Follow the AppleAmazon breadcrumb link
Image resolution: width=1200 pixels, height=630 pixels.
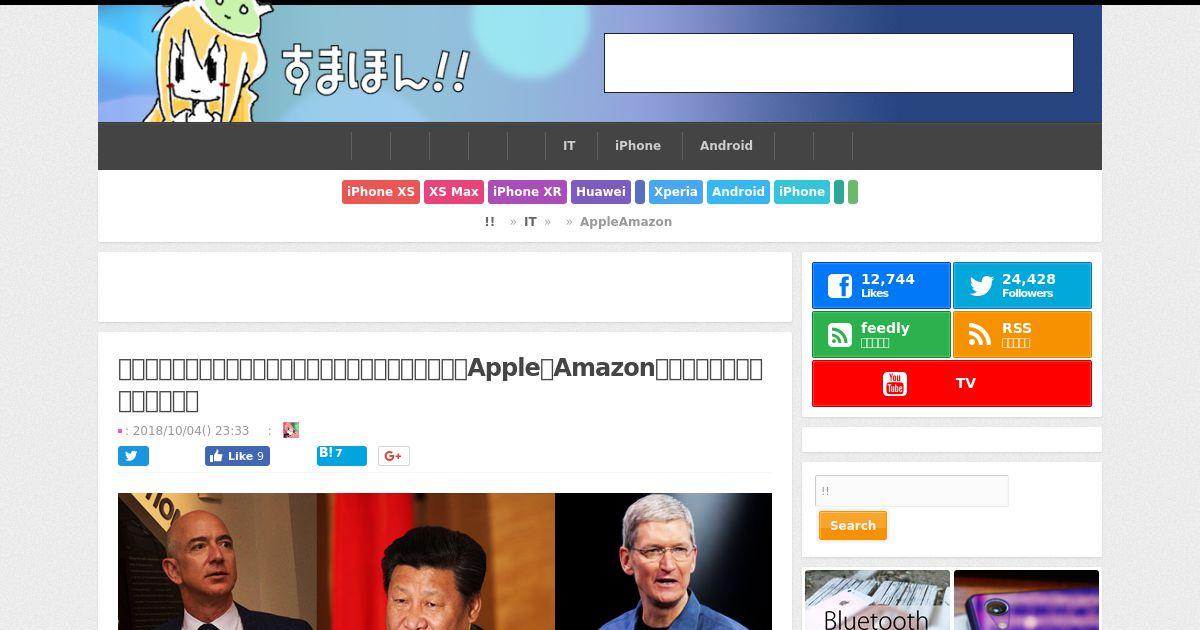click(x=626, y=222)
